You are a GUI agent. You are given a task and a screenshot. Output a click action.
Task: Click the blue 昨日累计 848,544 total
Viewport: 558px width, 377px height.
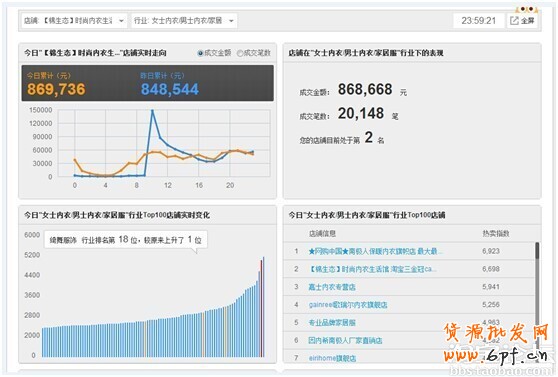(170, 89)
